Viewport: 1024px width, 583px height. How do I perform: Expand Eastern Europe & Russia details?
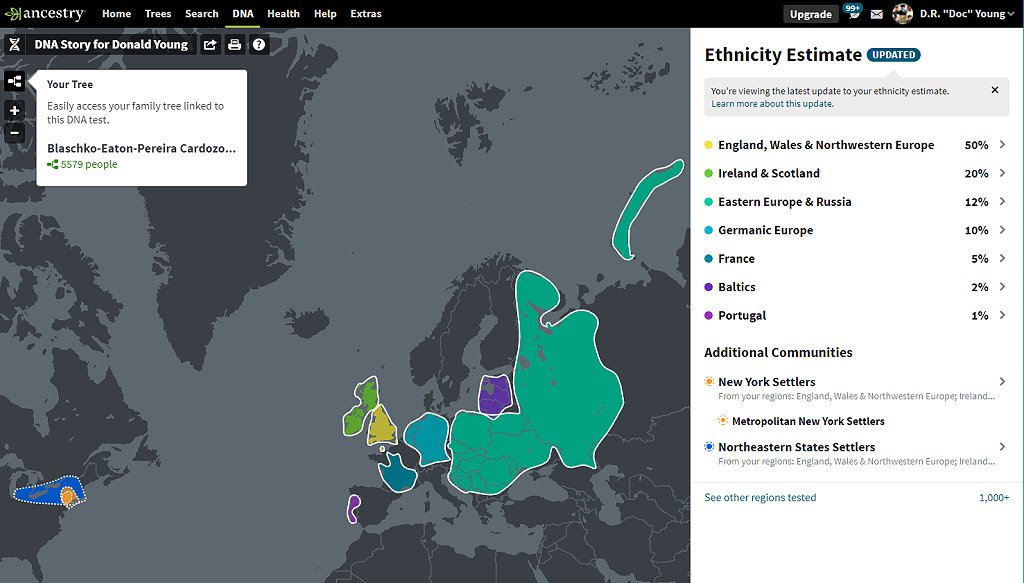(x=1002, y=201)
